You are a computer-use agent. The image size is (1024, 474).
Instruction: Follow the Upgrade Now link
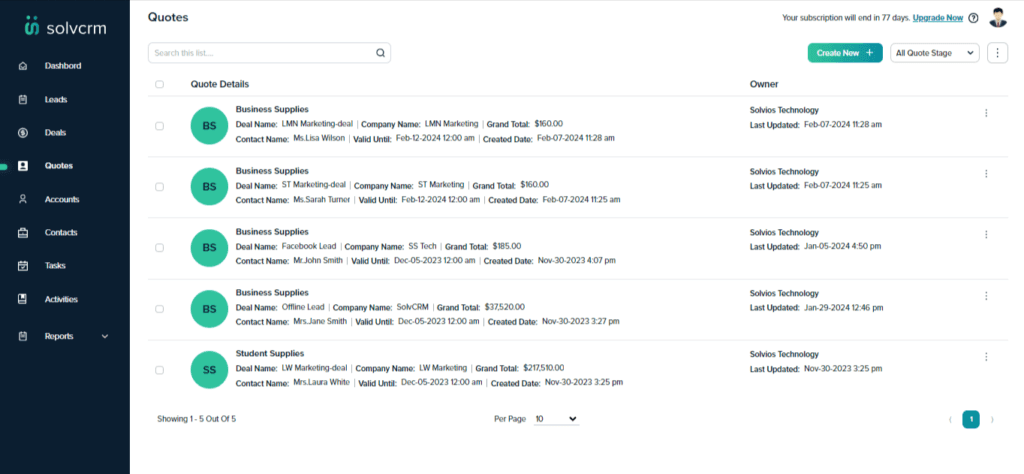[x=938, y=18]
